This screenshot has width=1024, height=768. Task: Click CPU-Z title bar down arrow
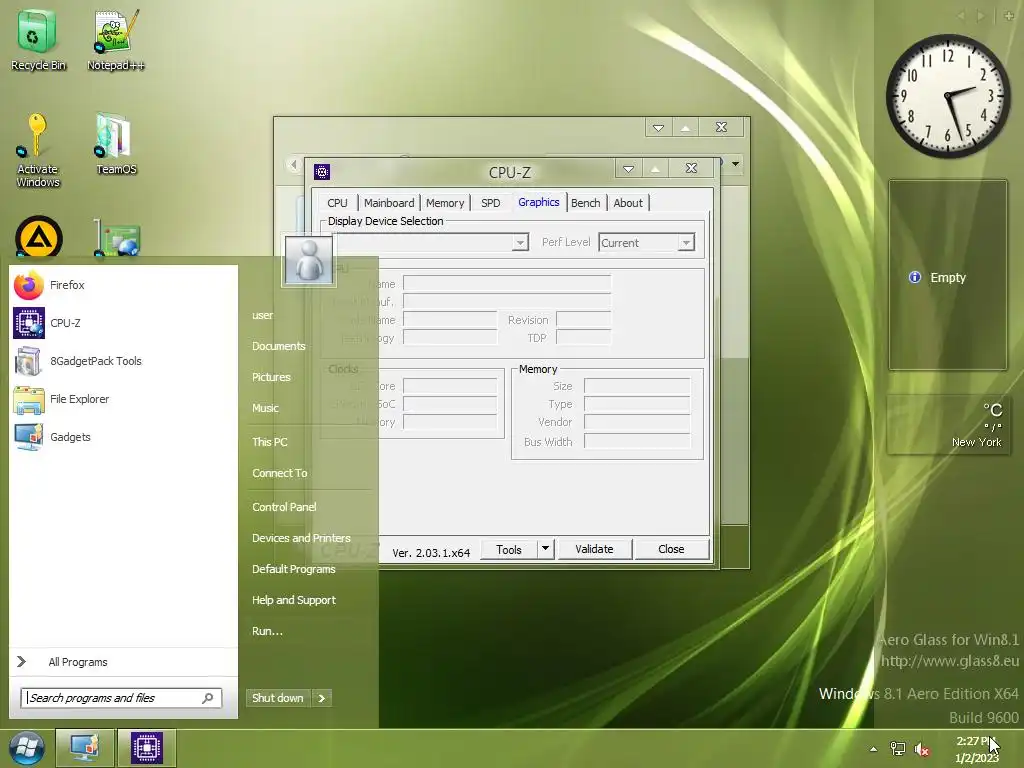(x=628, y=169)
